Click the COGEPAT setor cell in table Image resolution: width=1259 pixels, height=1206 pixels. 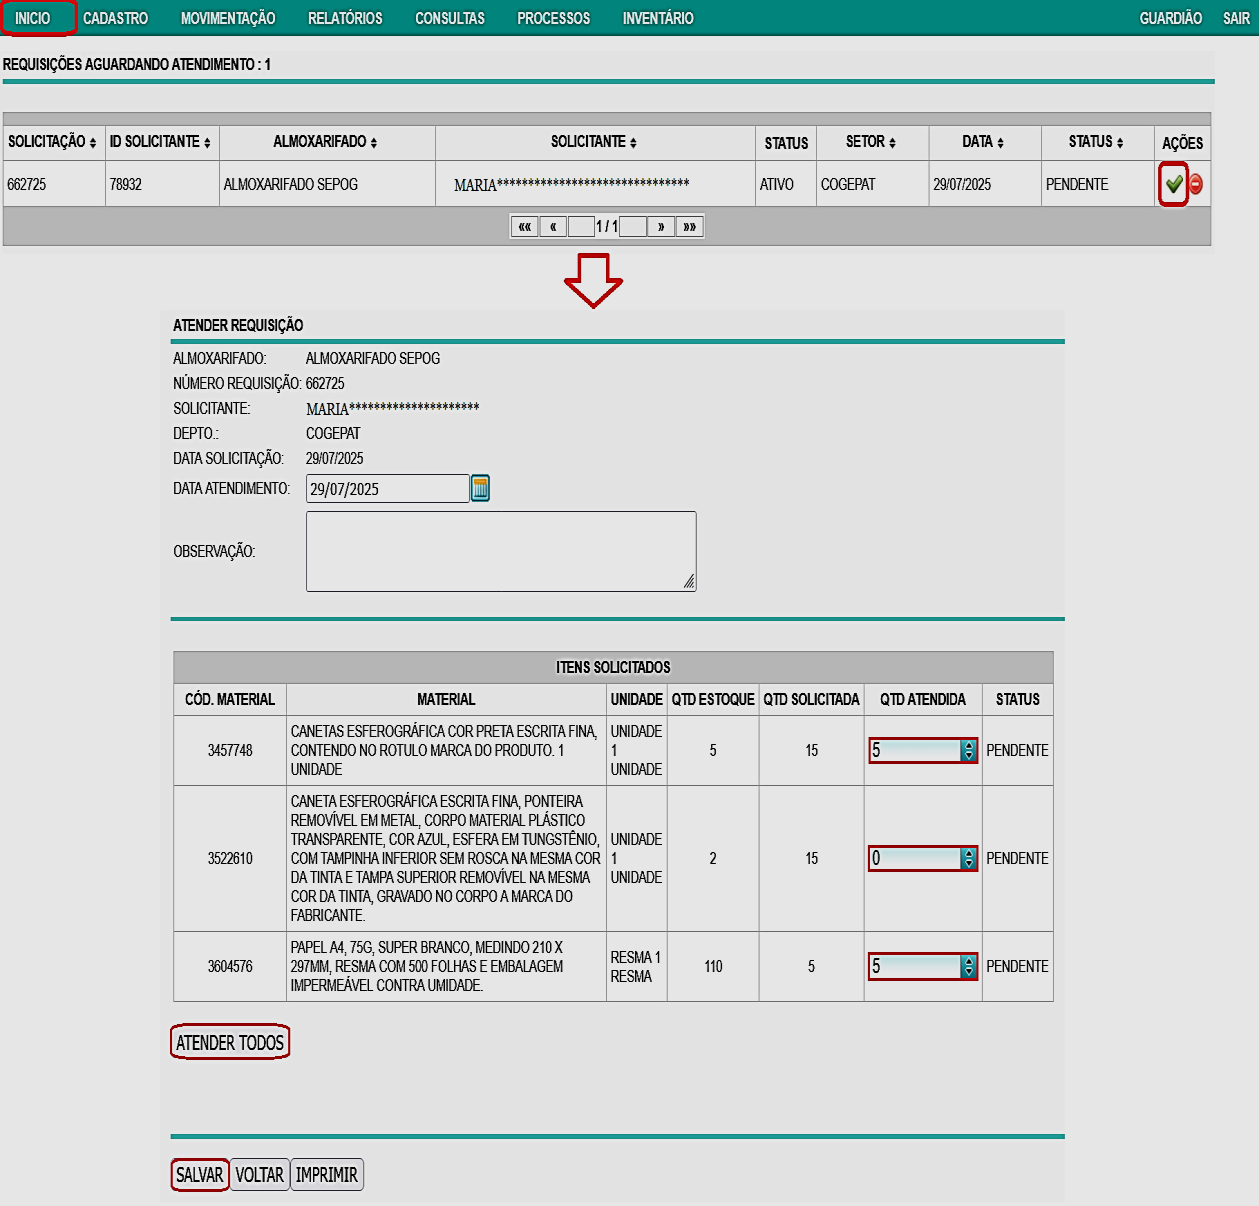(873, 184)
